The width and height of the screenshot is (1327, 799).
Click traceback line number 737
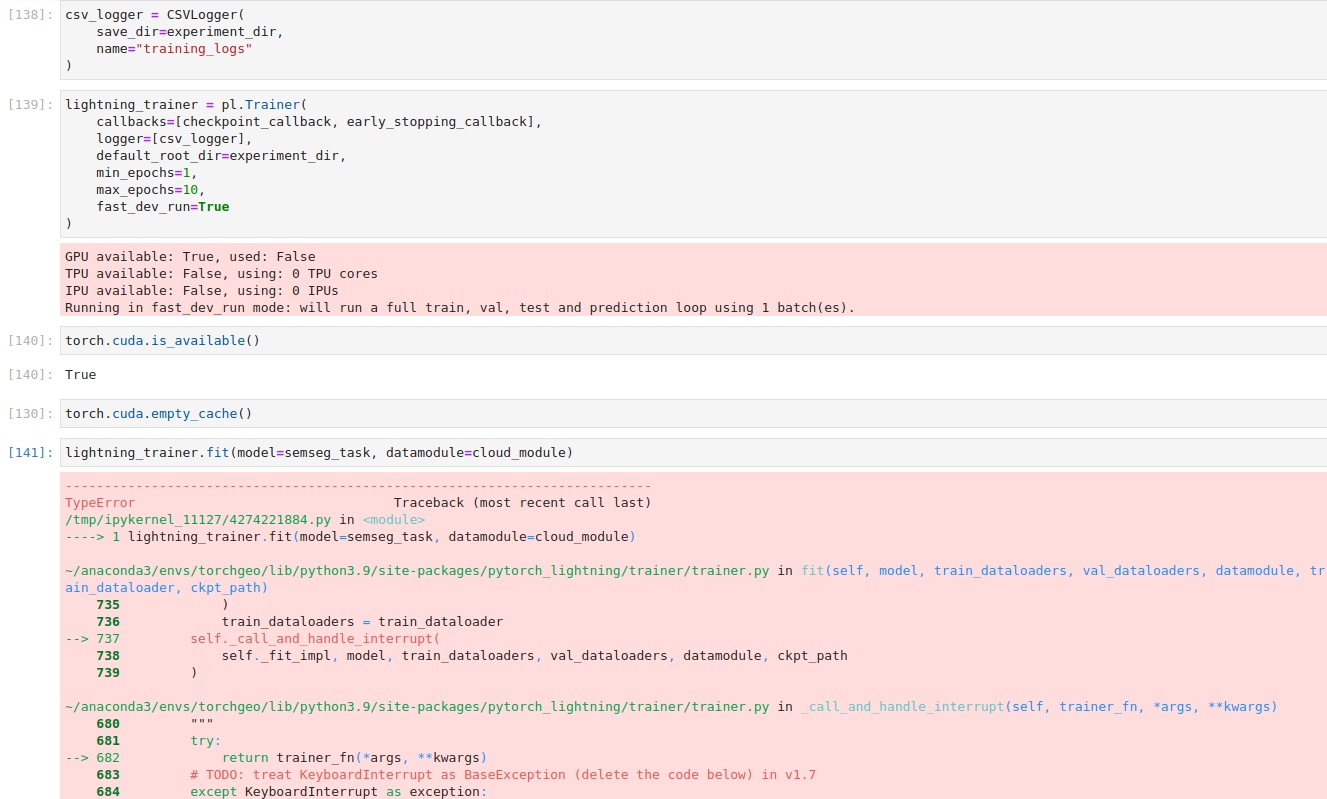(x=108, y=639)
